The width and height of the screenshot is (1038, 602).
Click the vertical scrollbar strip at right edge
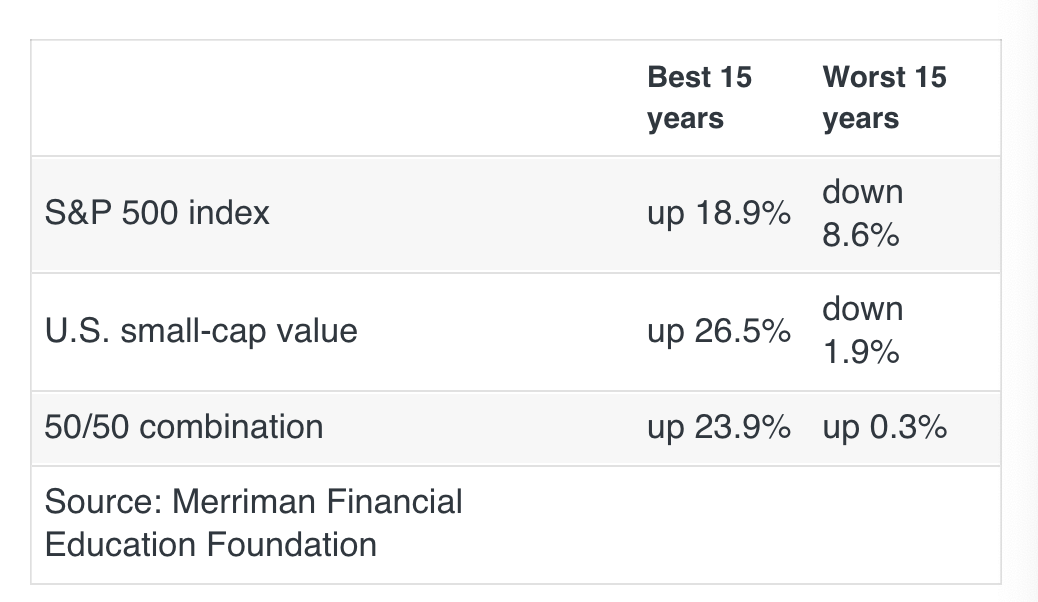(x=1021, y=301)
